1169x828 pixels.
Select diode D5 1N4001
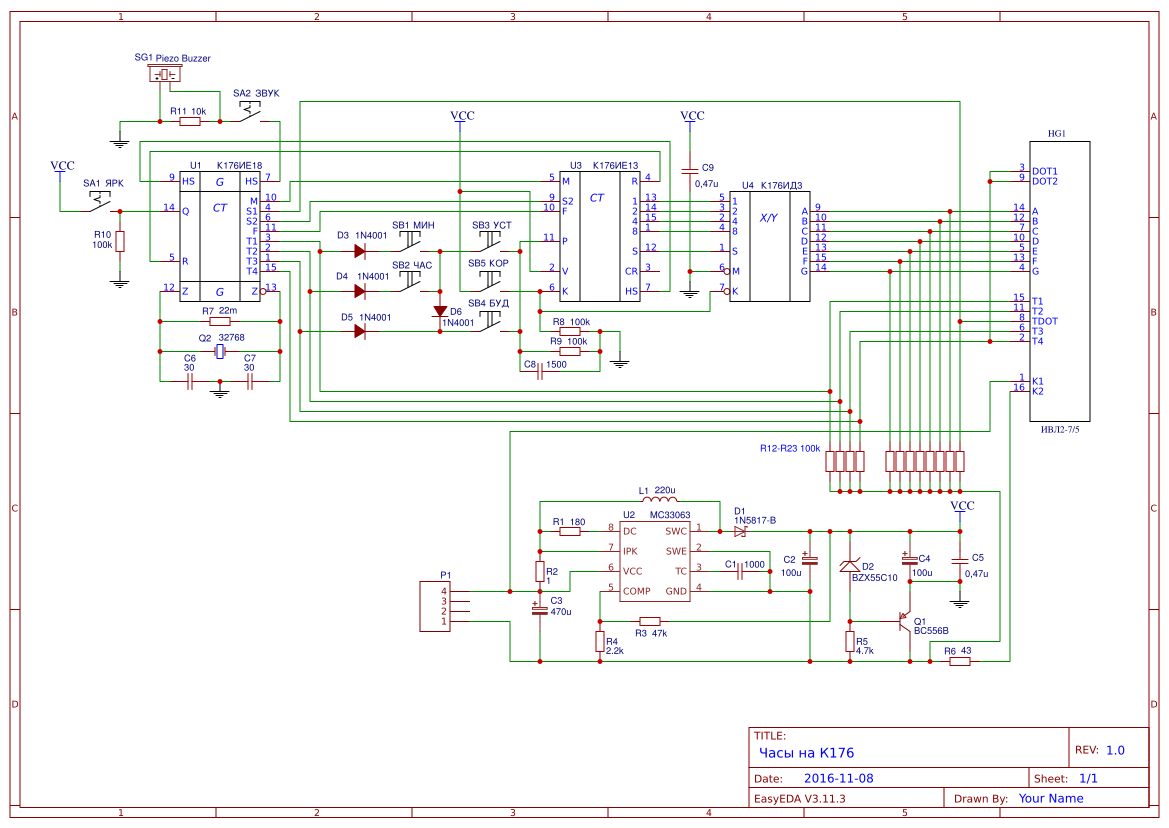click(x=360, y=331)
